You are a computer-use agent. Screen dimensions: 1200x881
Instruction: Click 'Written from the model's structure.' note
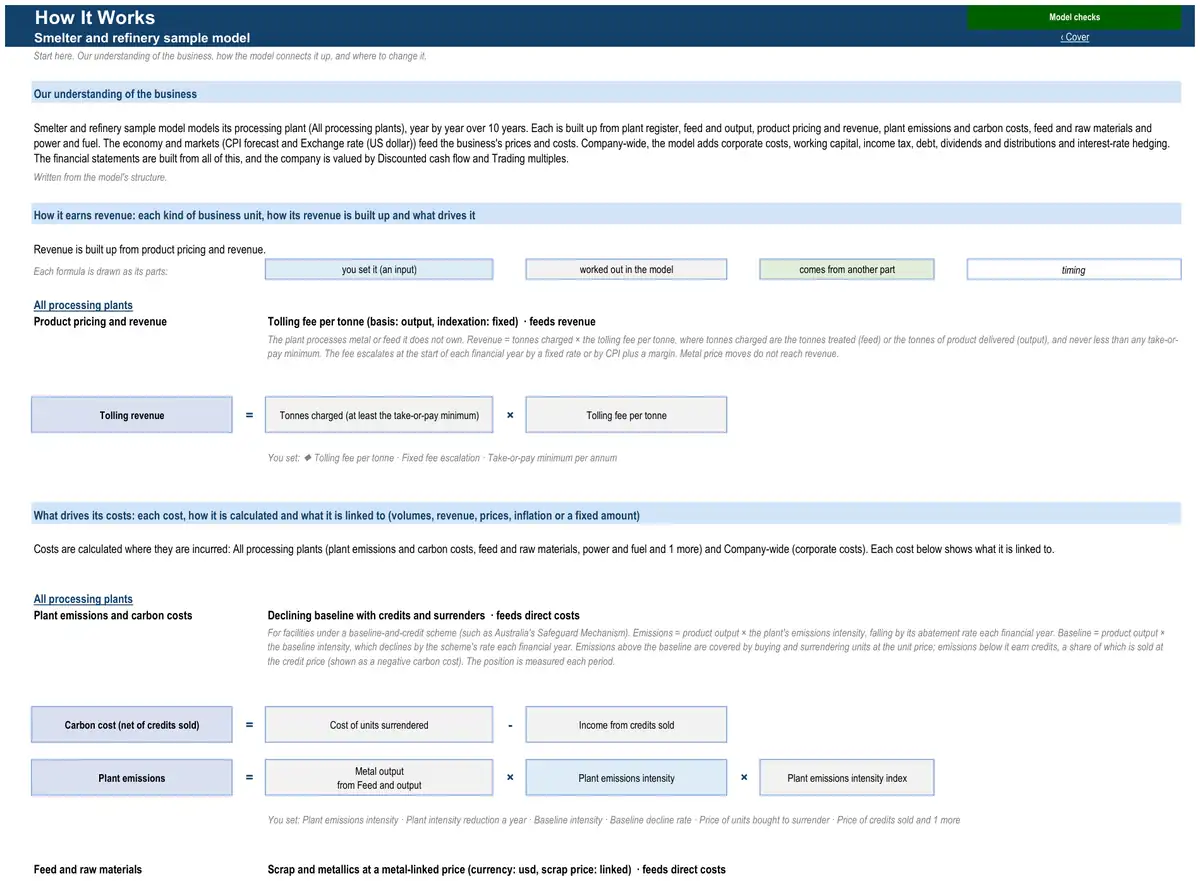(100, 178)
